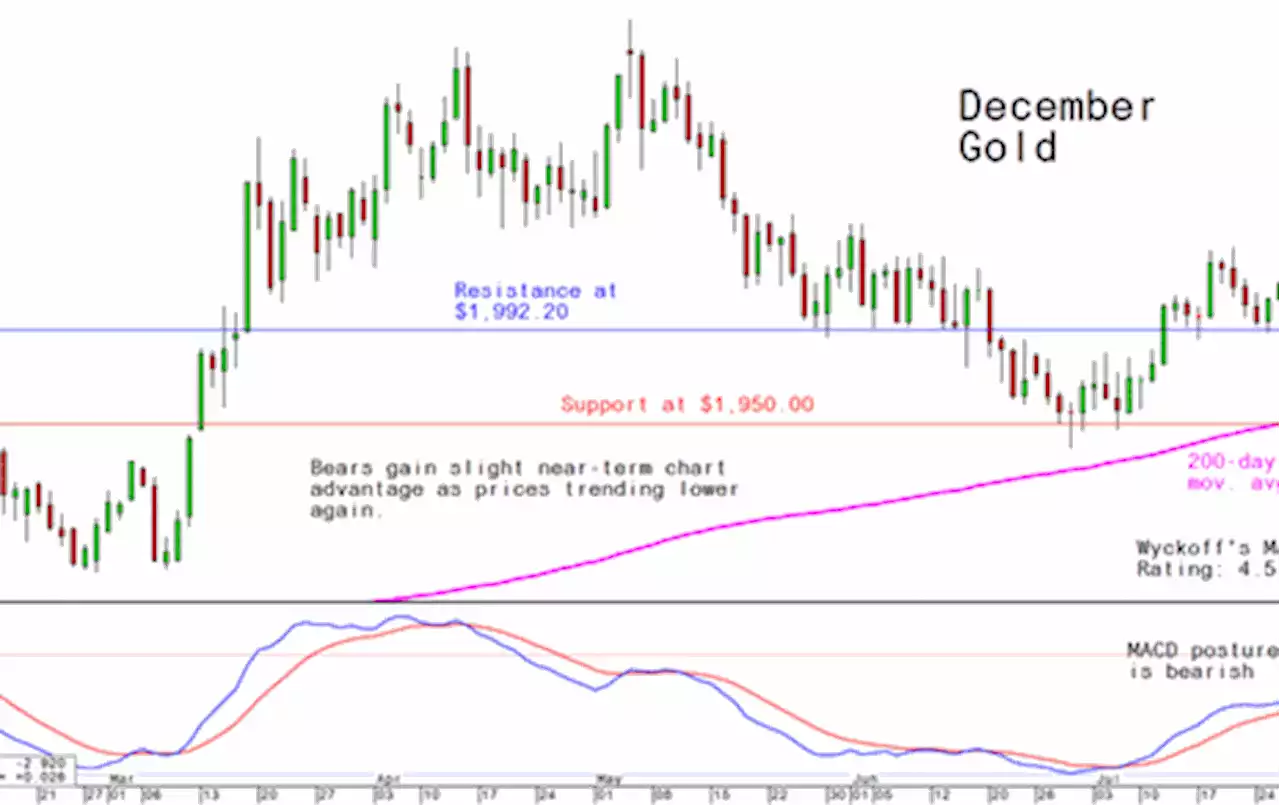The width and height of the screenshot is (1280, 805).
Task: Click the December Gold chart title
Action: click(x=1057, y=127)
